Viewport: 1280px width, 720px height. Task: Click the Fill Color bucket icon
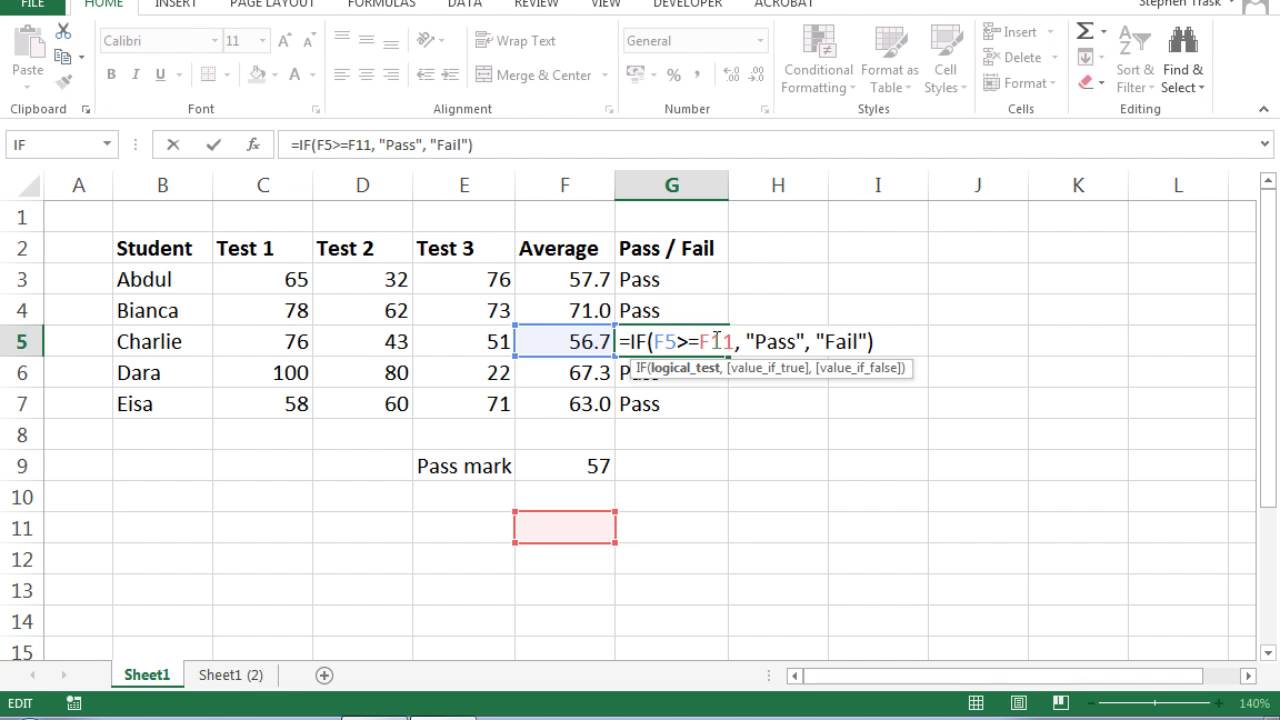pos(257,74)
